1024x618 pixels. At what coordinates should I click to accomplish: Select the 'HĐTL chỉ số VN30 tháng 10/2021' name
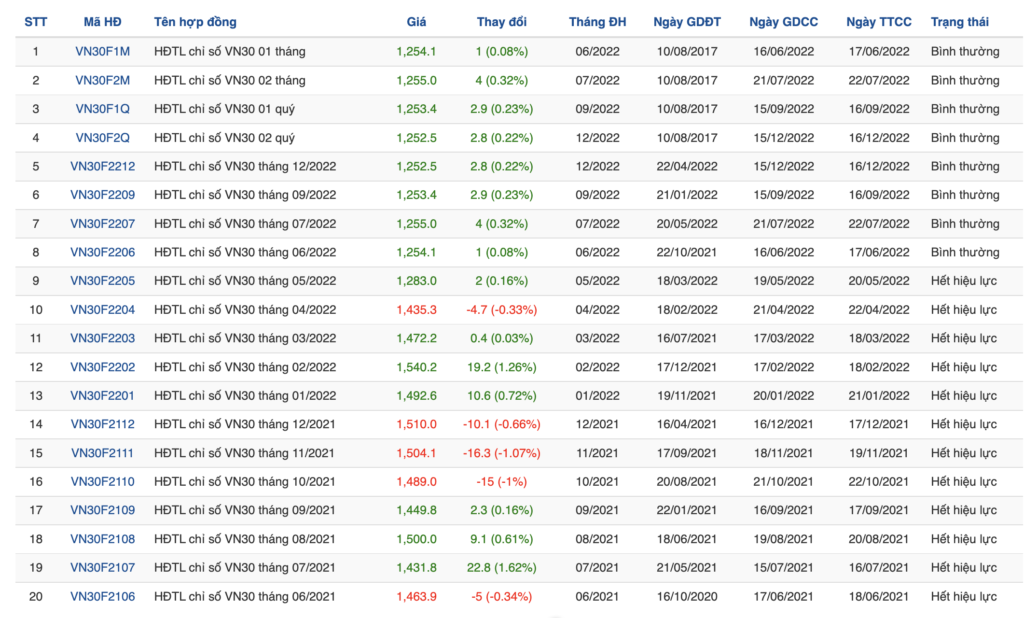click(245, 482)
